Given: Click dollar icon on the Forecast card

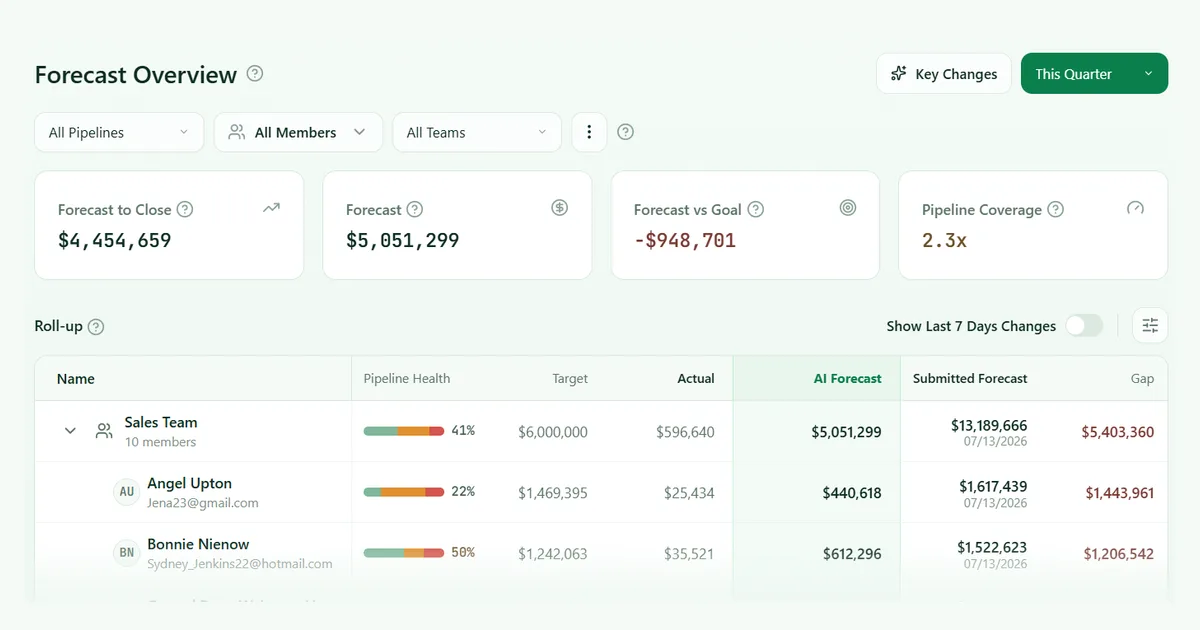Looking at the screenshot, I should pyautogui.click(x=560, y=208).
